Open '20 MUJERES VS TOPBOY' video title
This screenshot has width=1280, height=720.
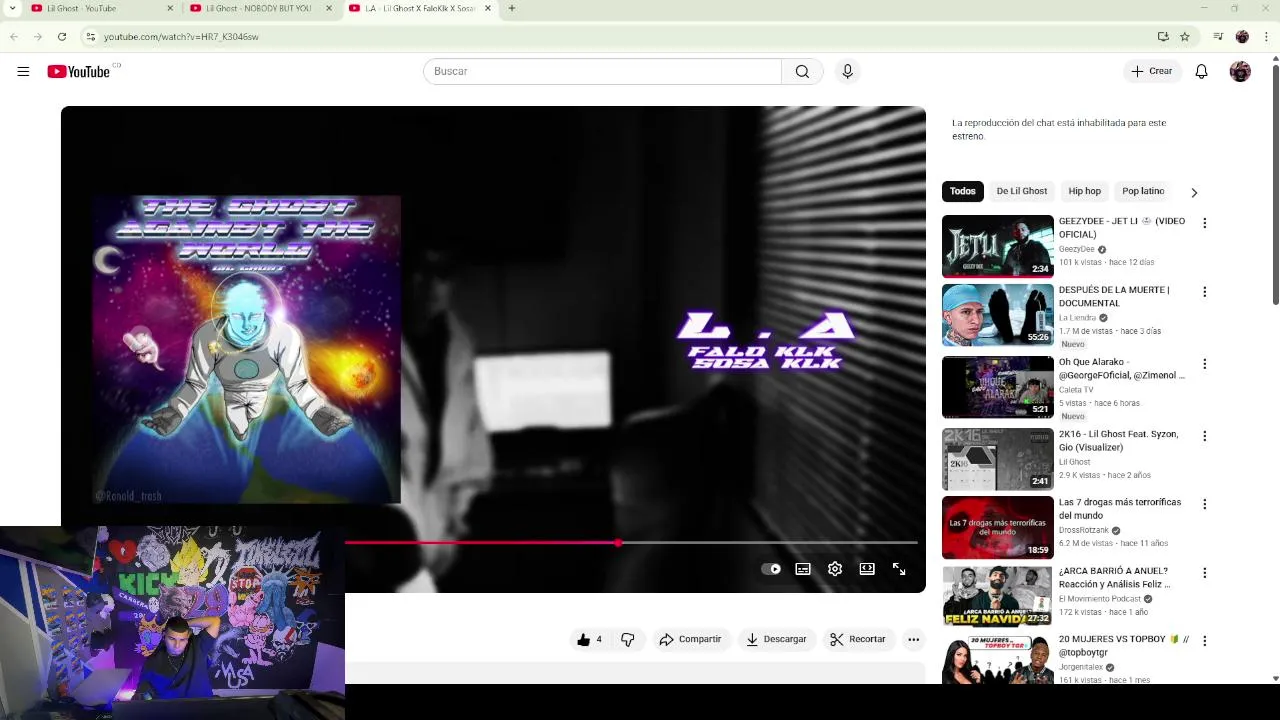1124,645
